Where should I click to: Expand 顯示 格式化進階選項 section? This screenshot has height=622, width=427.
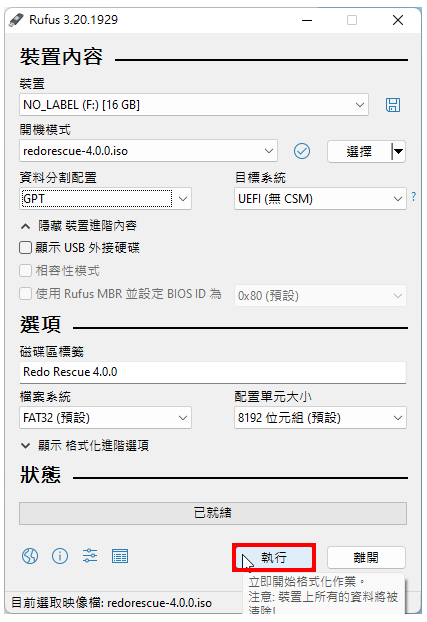click(85, 445)
